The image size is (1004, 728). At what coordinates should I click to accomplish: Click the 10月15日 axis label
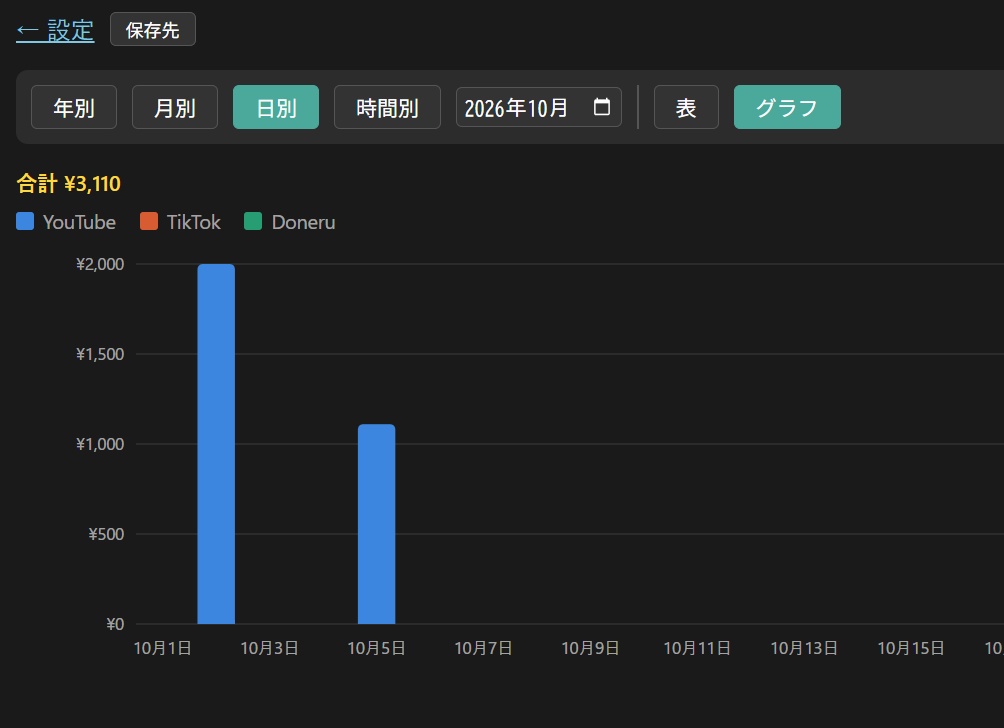[x=911, y=648]
